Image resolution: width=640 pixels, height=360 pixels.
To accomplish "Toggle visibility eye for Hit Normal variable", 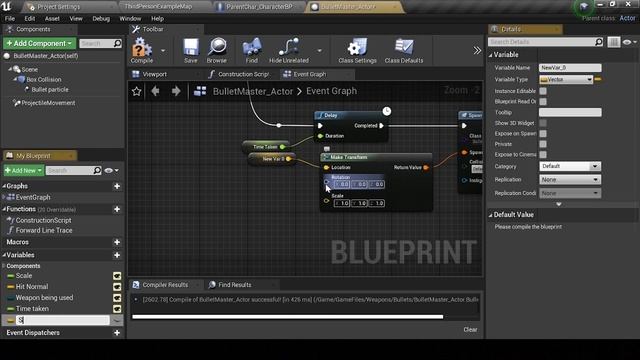I will pos(117,287).
